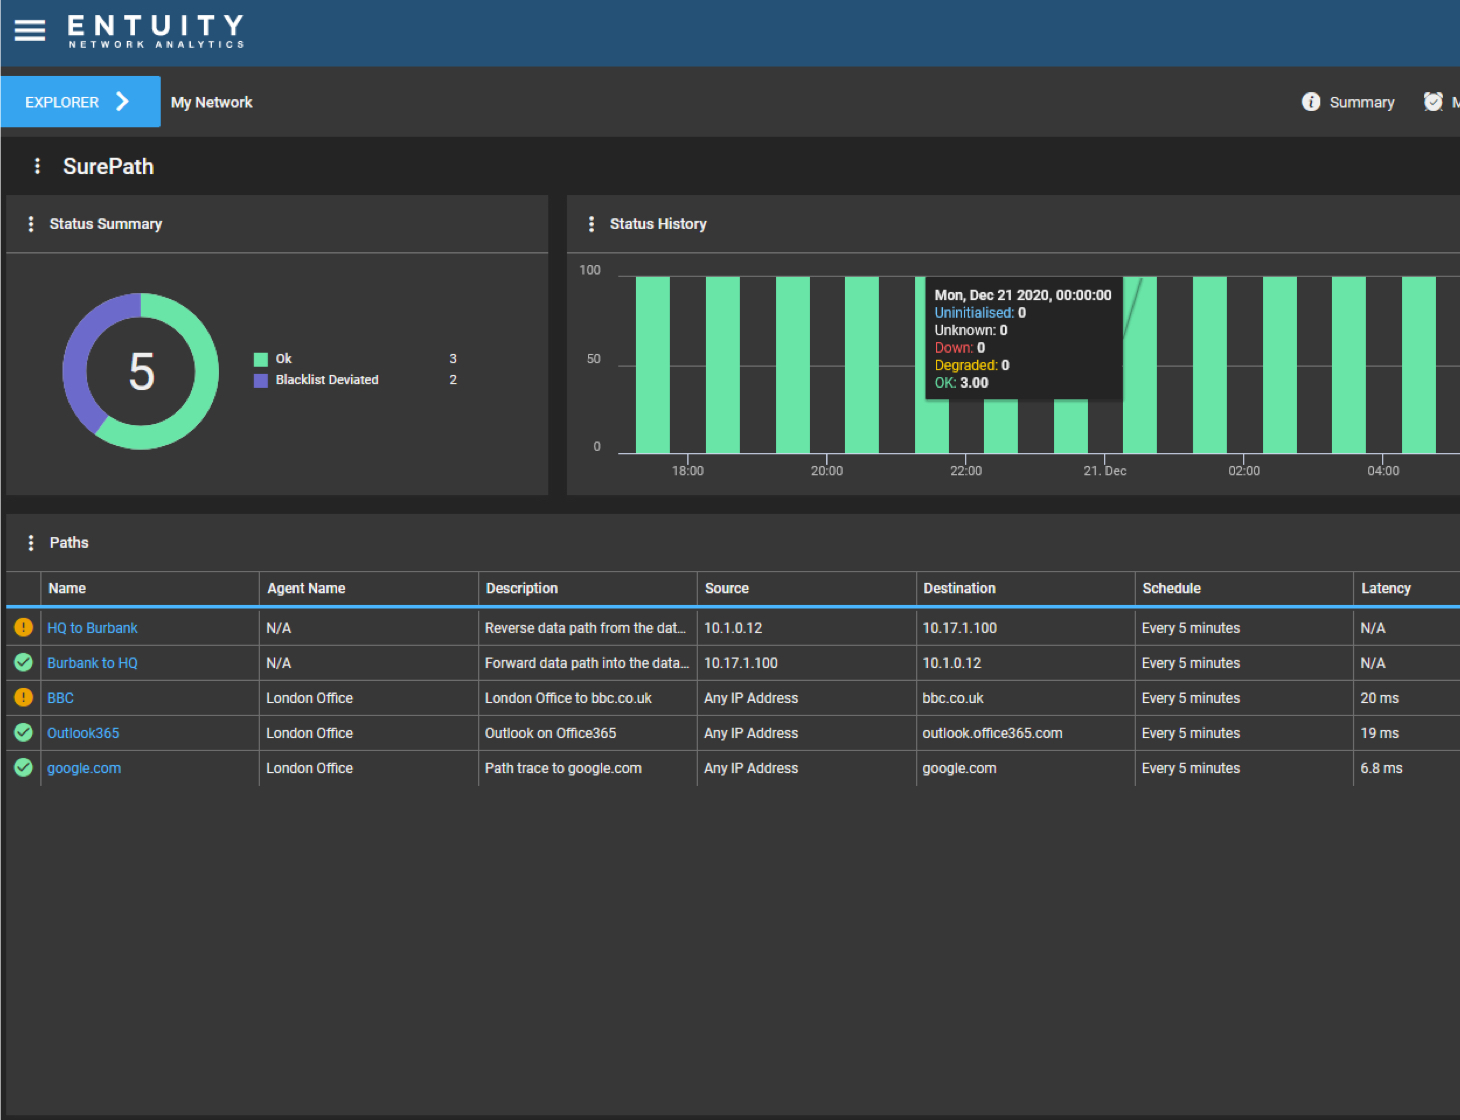1460x1120 pixels.
Task: Open the alarm clock icon in the top bar
Action: [x=1434, y=101]
